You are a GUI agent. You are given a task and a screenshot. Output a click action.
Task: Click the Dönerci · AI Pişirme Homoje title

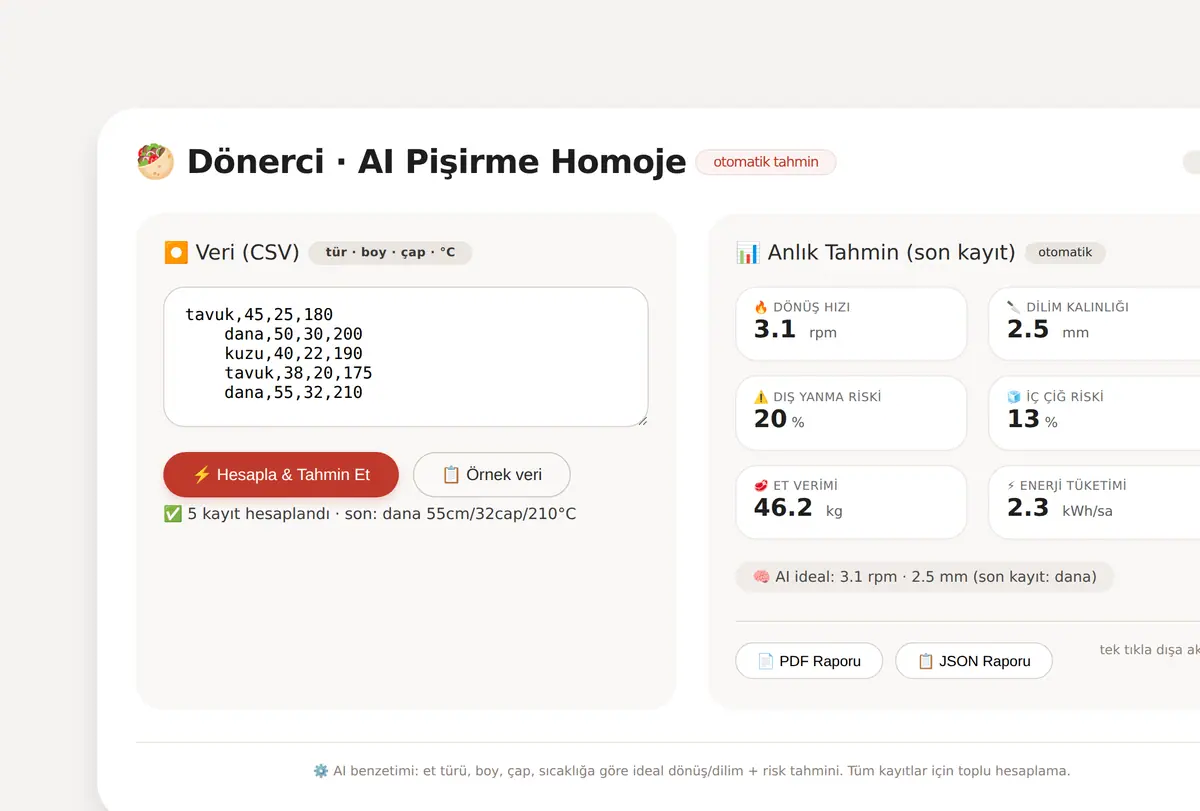point(437,162)
